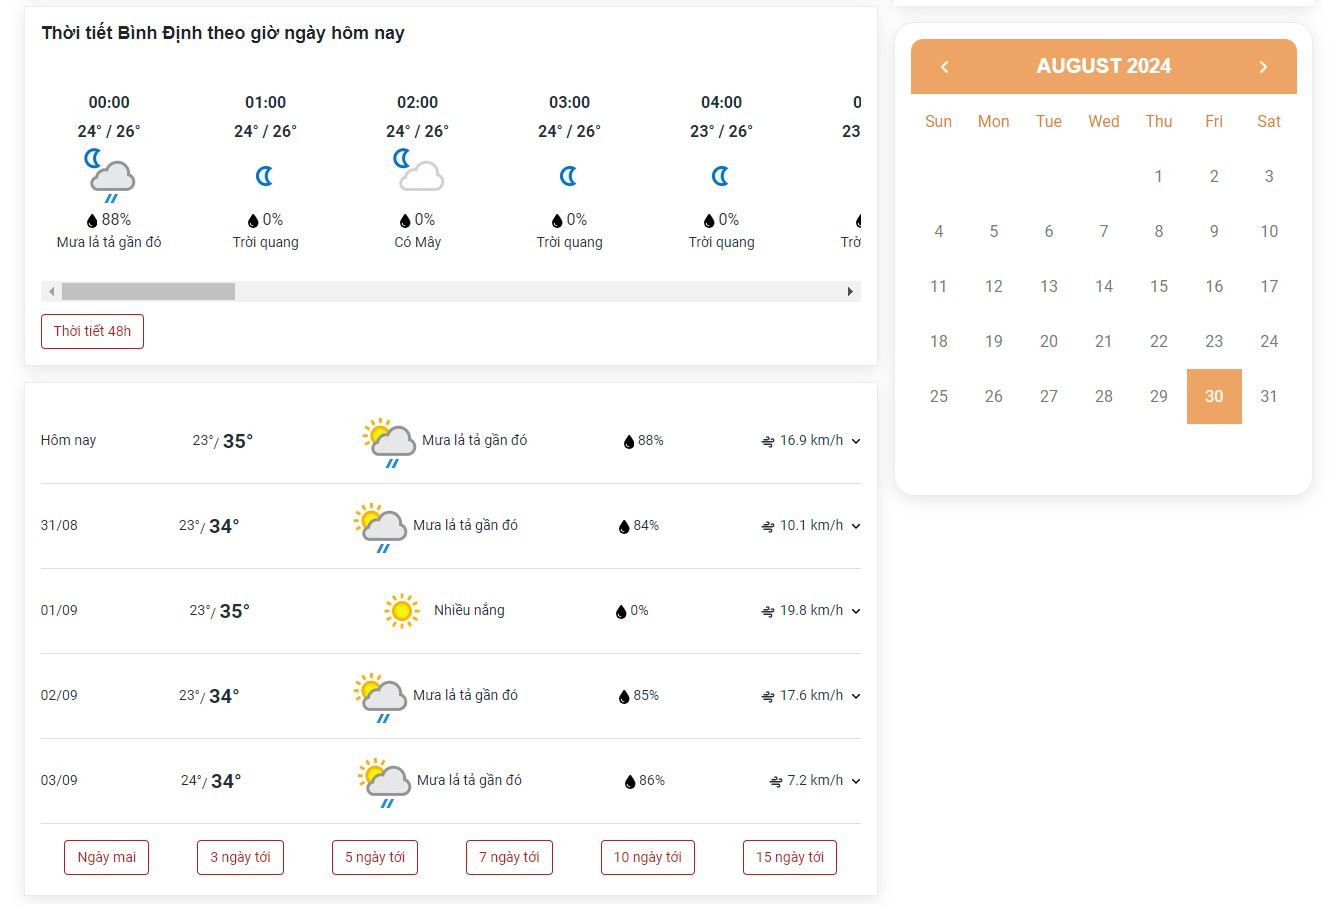
Task: Click the '04:00' hour label
Action: [721, 102]
